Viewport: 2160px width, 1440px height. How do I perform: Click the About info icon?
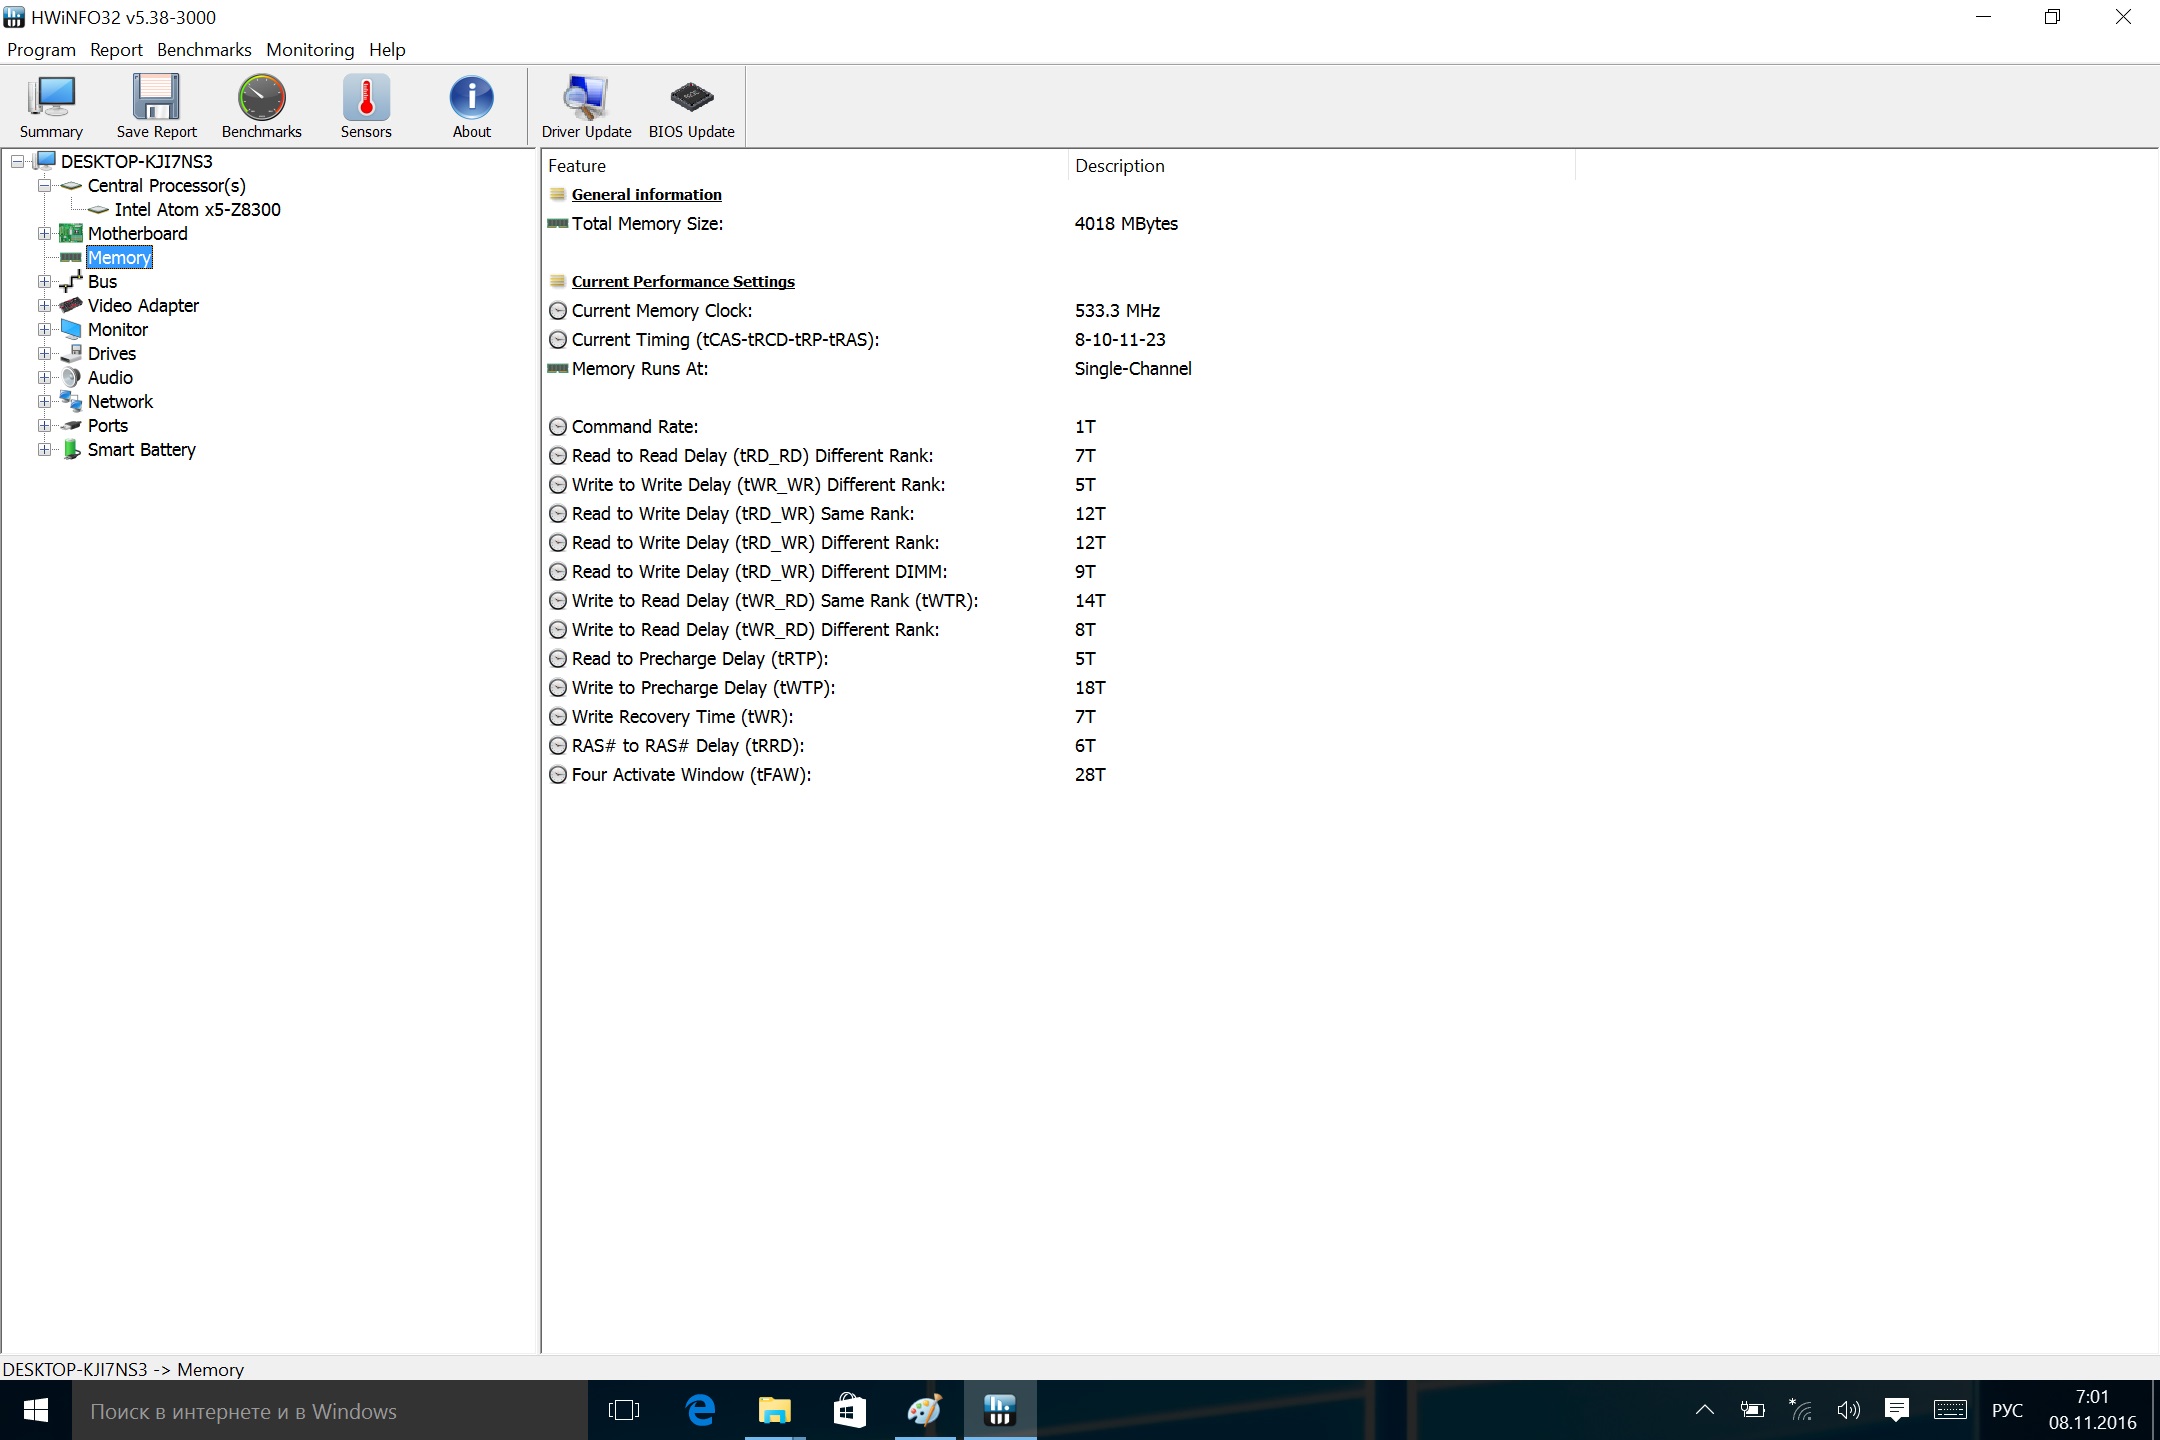click(472, 106)
